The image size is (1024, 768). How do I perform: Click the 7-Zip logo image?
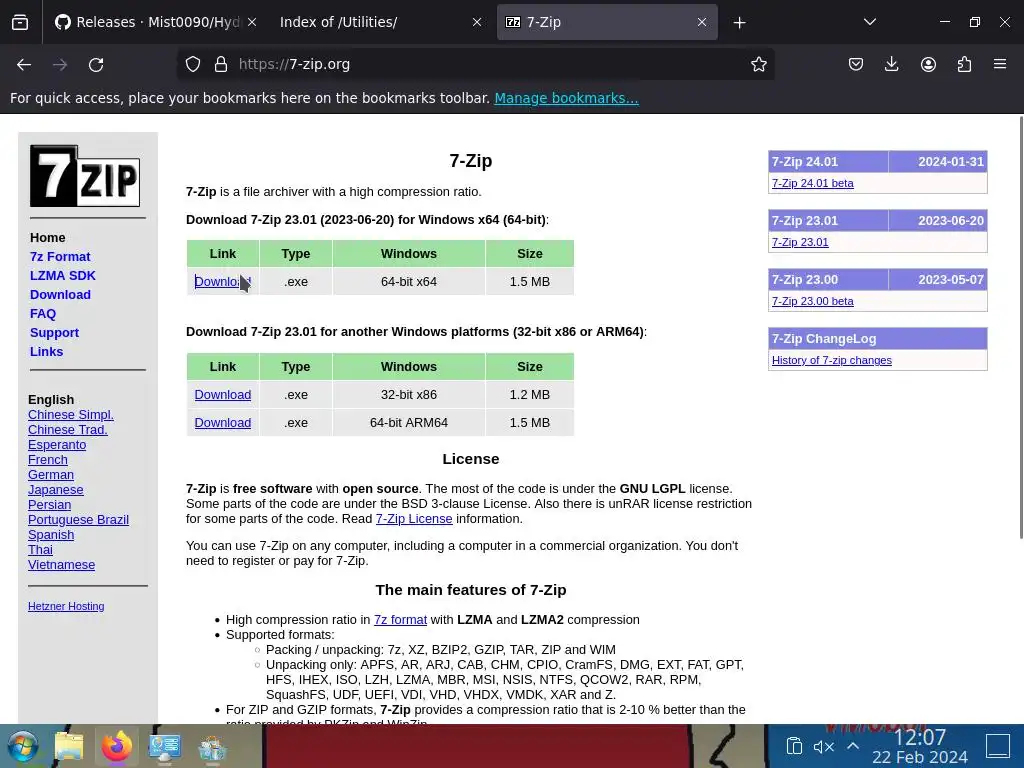click(85, 176)
